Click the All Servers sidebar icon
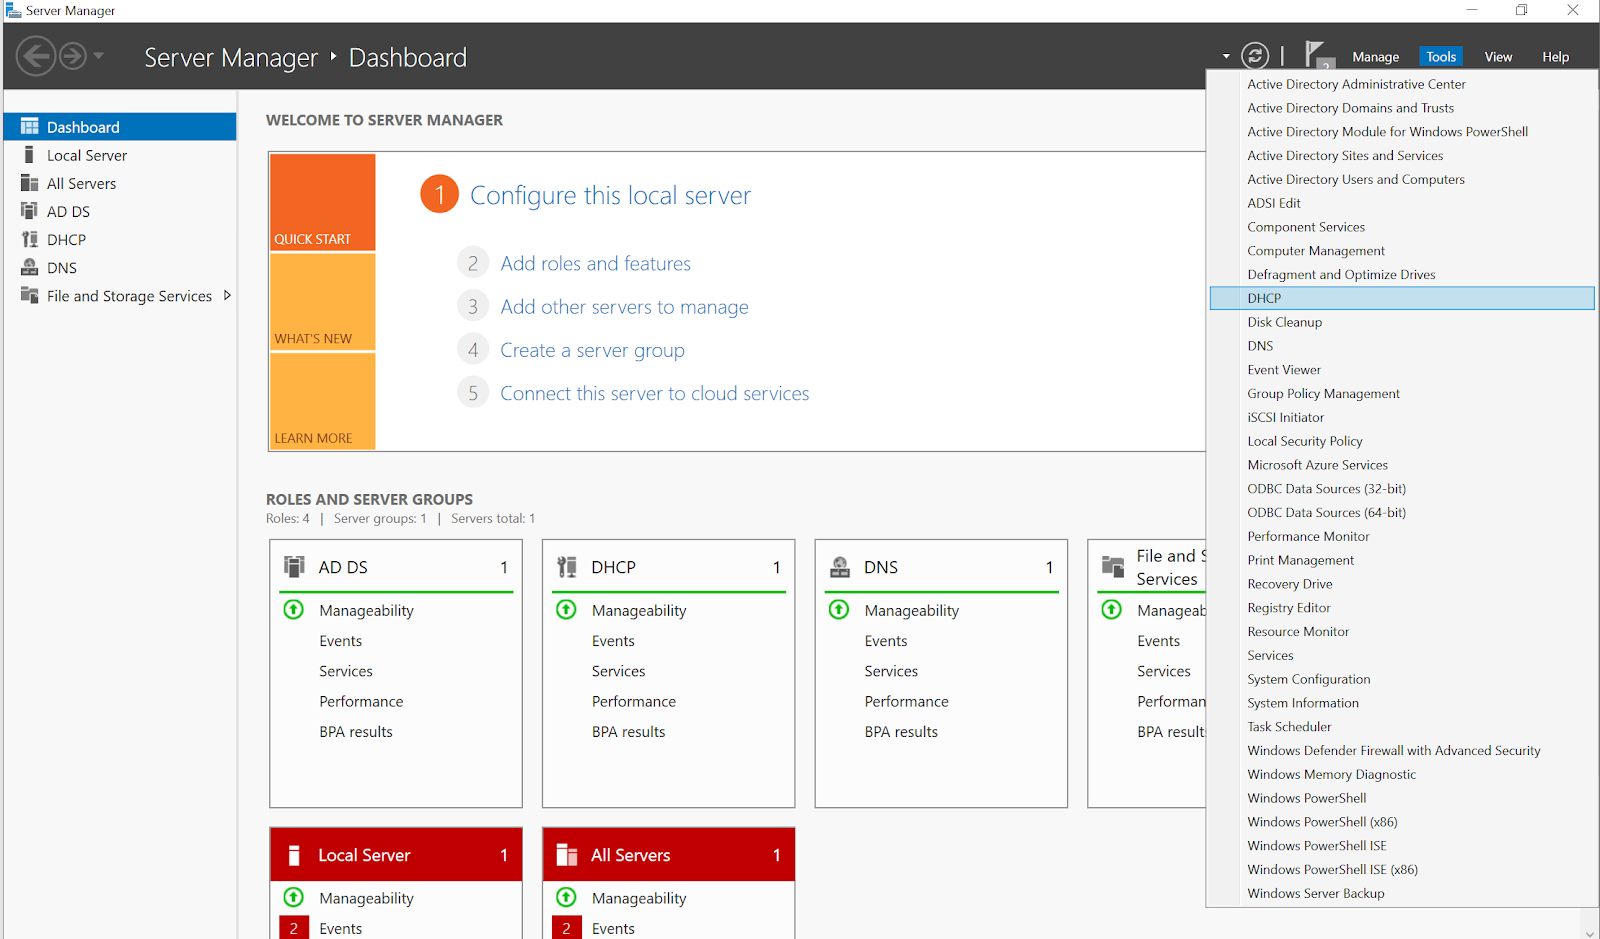1600x939 pixels. (x=30, y=183)
